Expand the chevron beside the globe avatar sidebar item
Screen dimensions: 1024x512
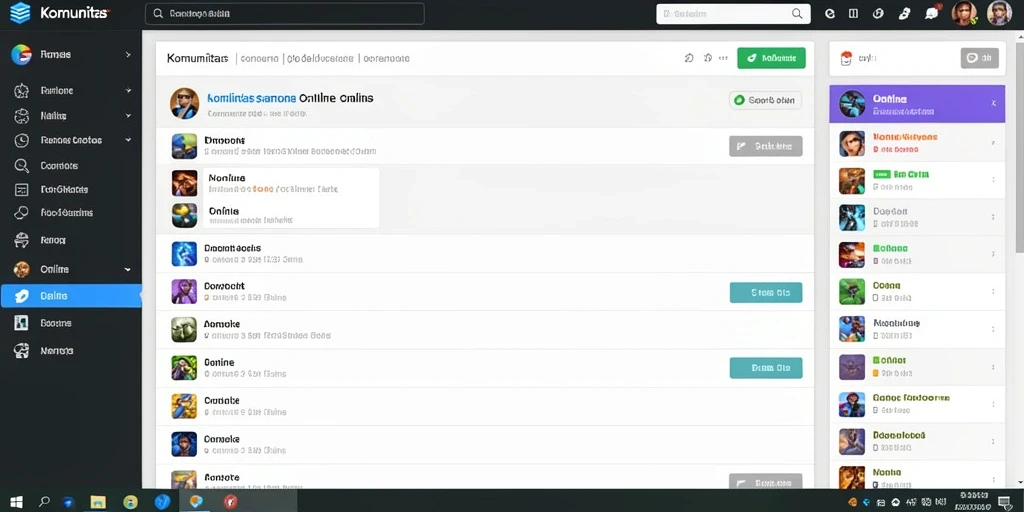click(128, 55)
